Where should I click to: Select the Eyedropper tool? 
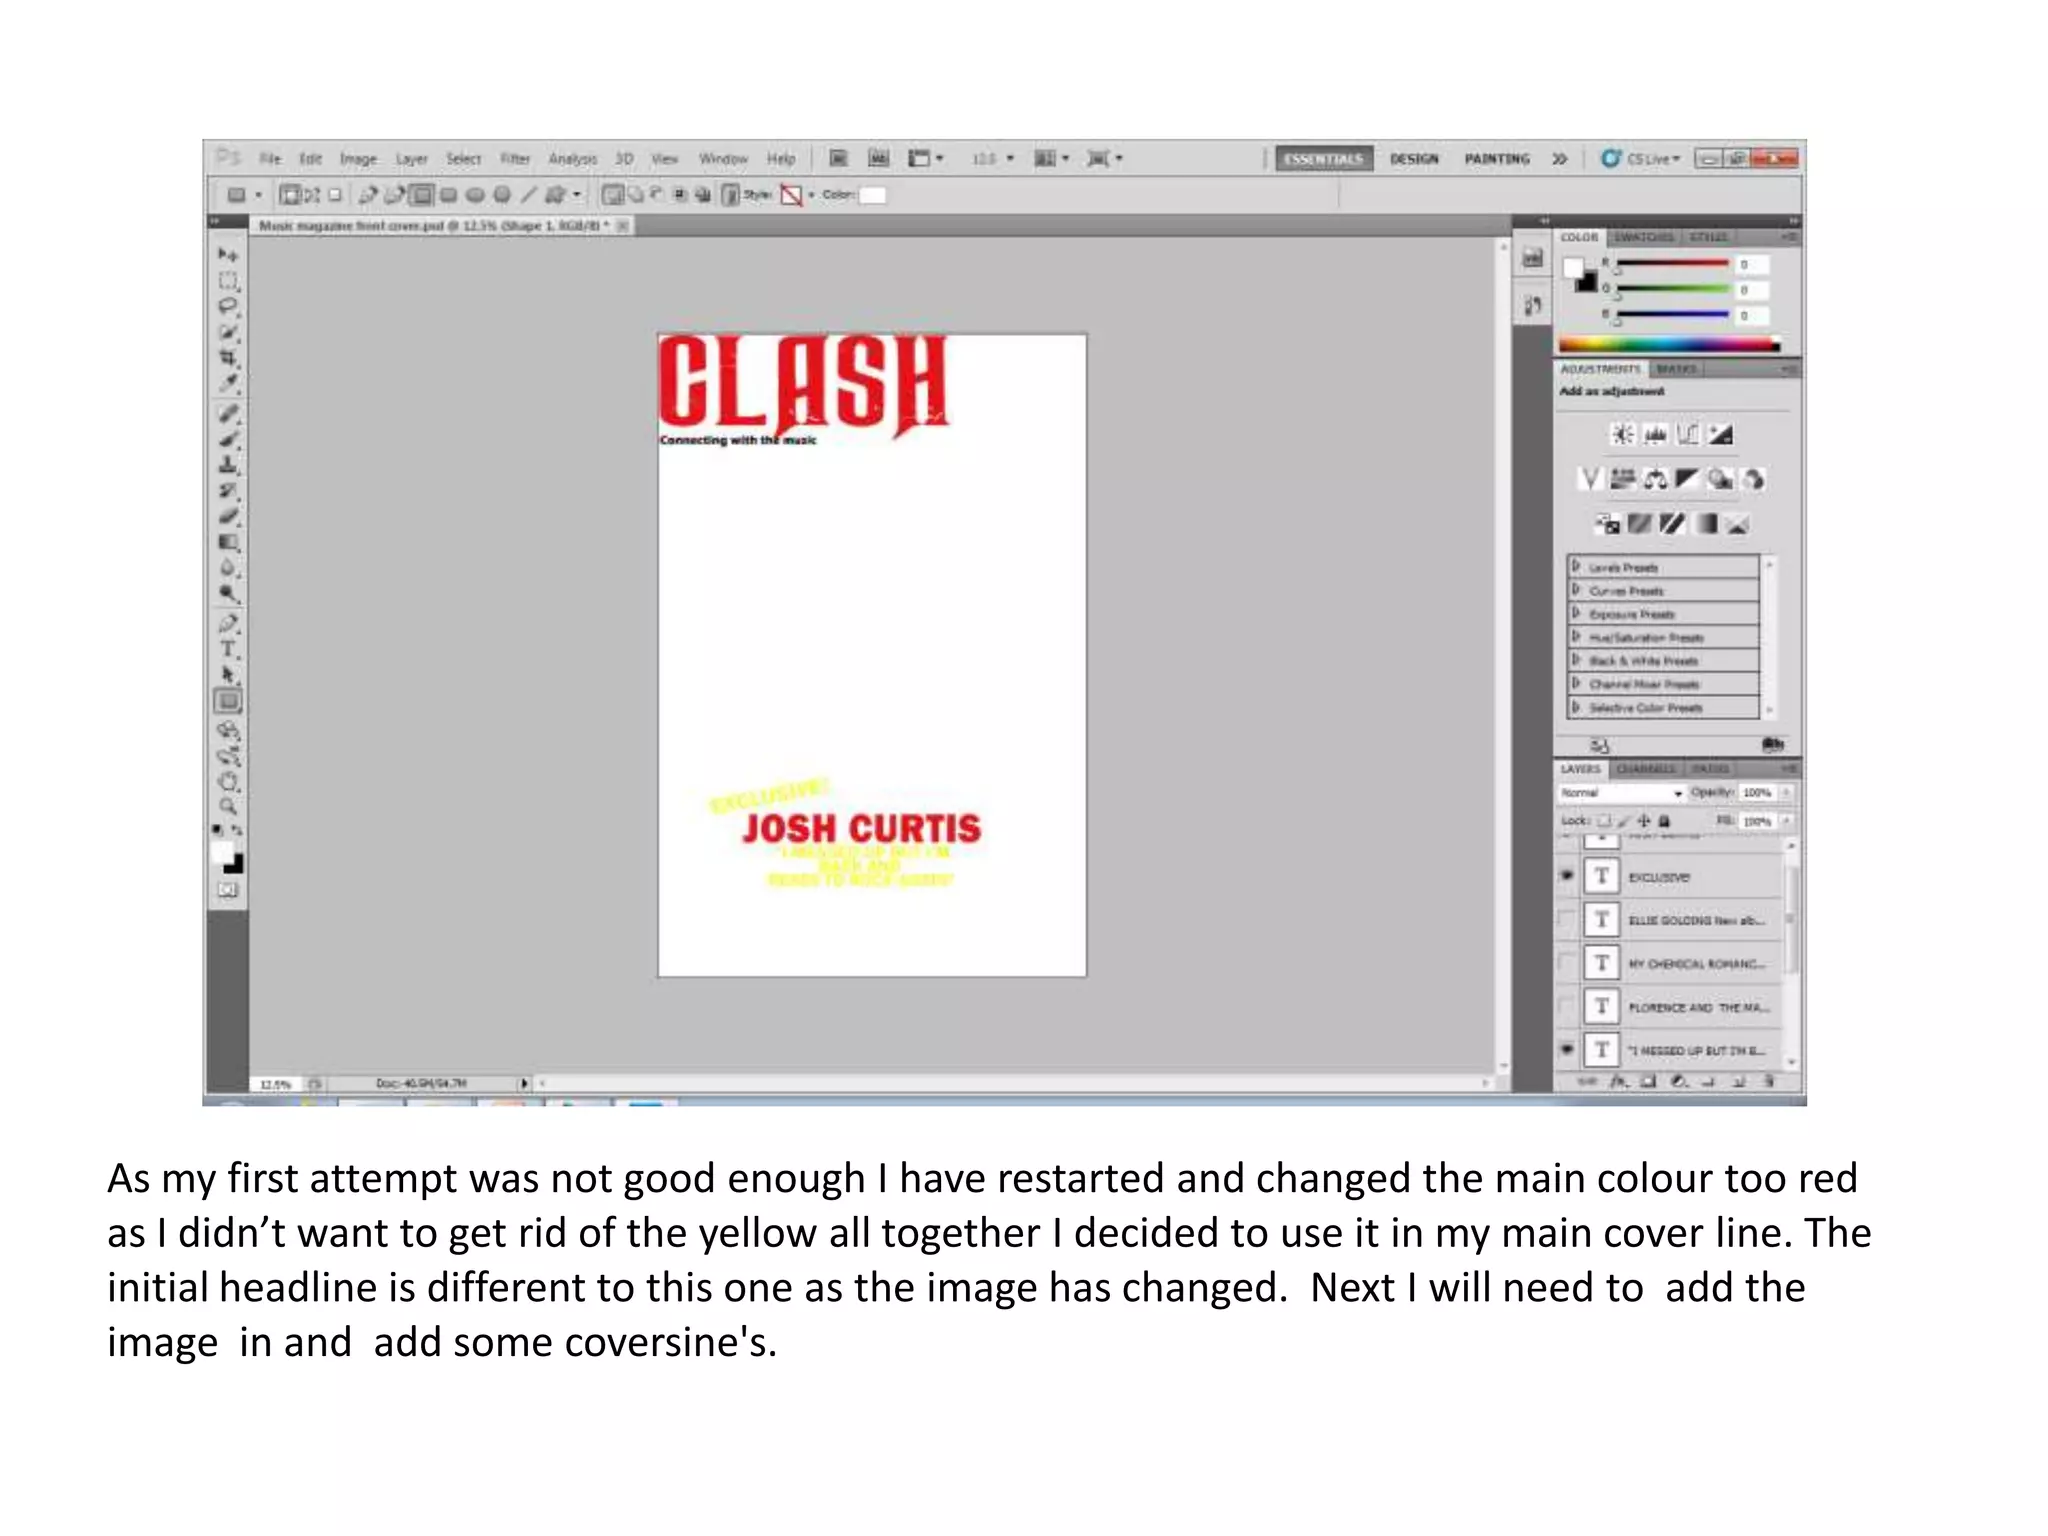click(228, 383)
